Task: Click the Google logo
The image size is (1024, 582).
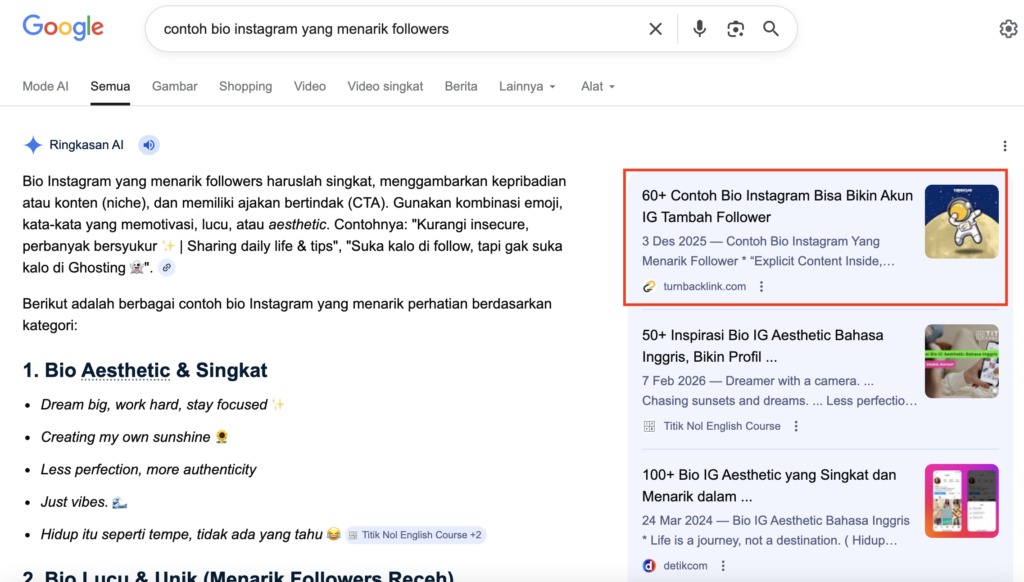Action: pyautogui.click(x=63, y=28)
